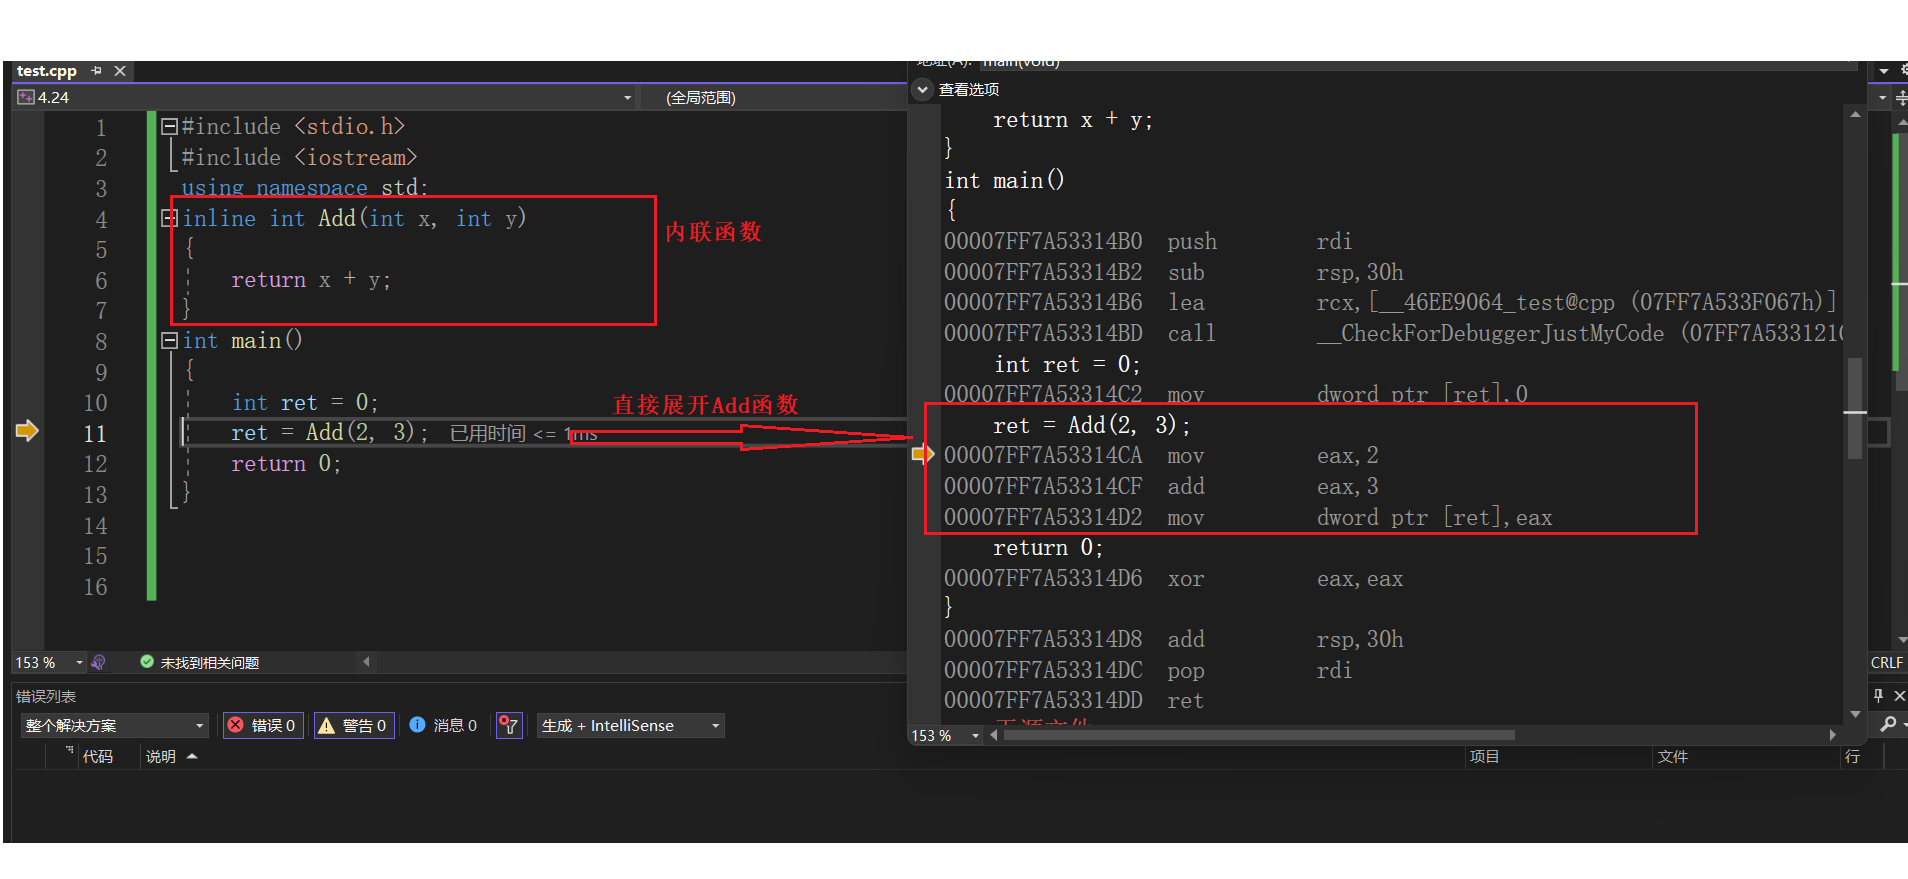Screen dimensions: 1908x879
Task: Click the green no-issues checkmark icon
Action: pos(147,662)
